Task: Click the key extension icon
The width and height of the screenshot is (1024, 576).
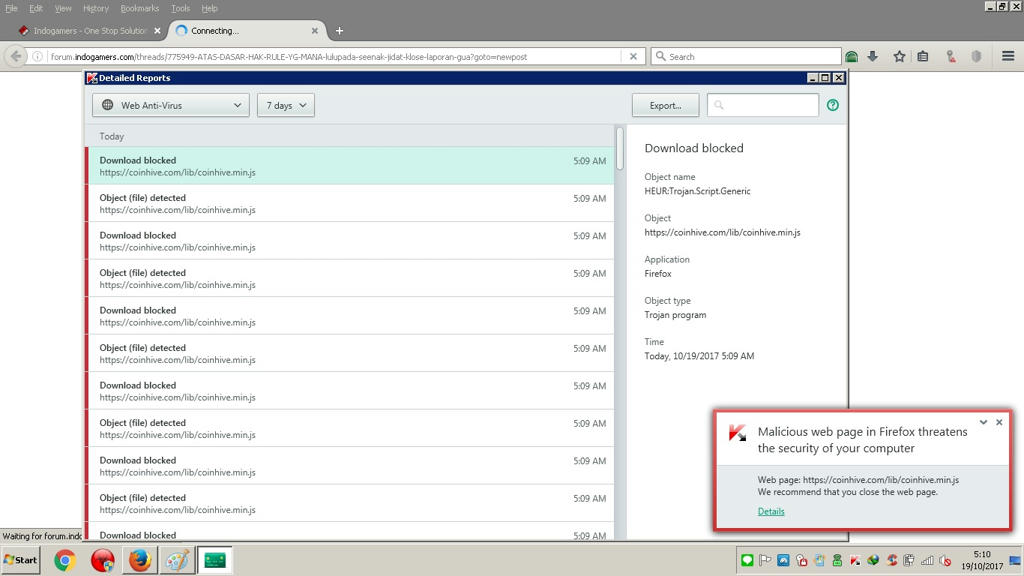Action: 951,57
